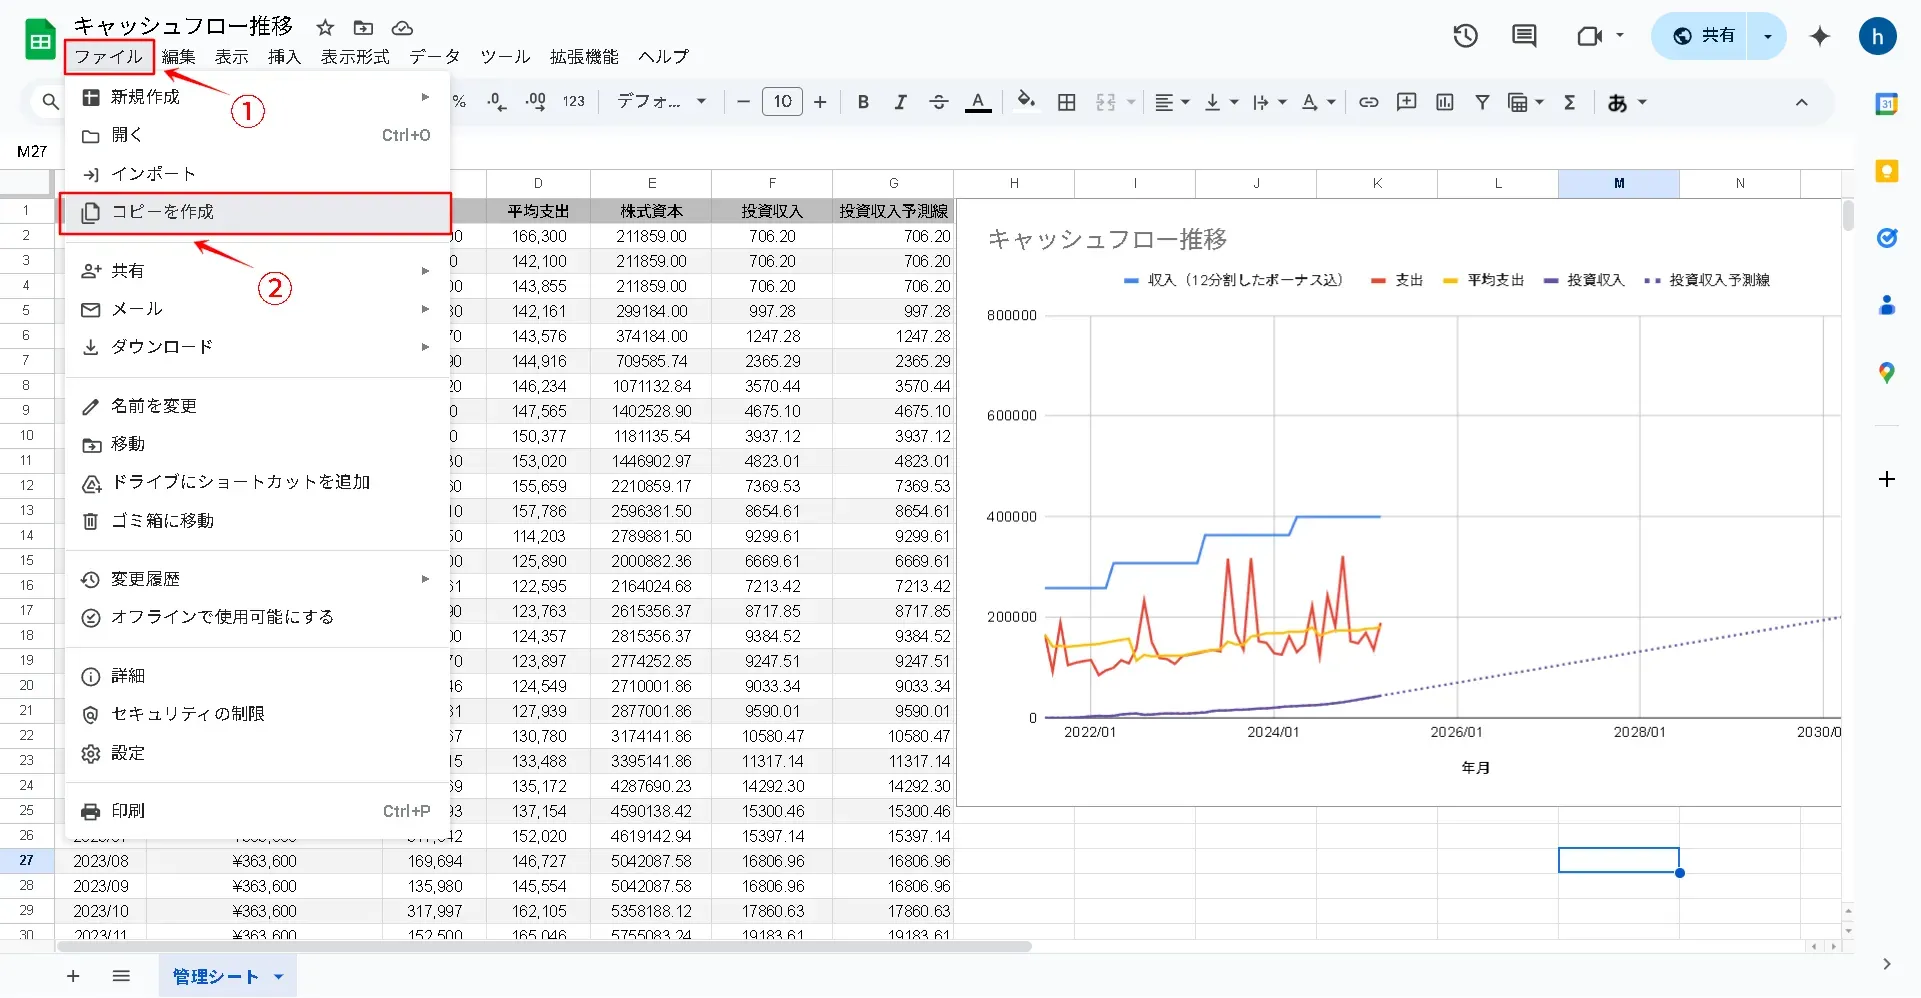
Task: Open Google Maps side panel
Action: pyautogui.click(x=1887, y=373)
